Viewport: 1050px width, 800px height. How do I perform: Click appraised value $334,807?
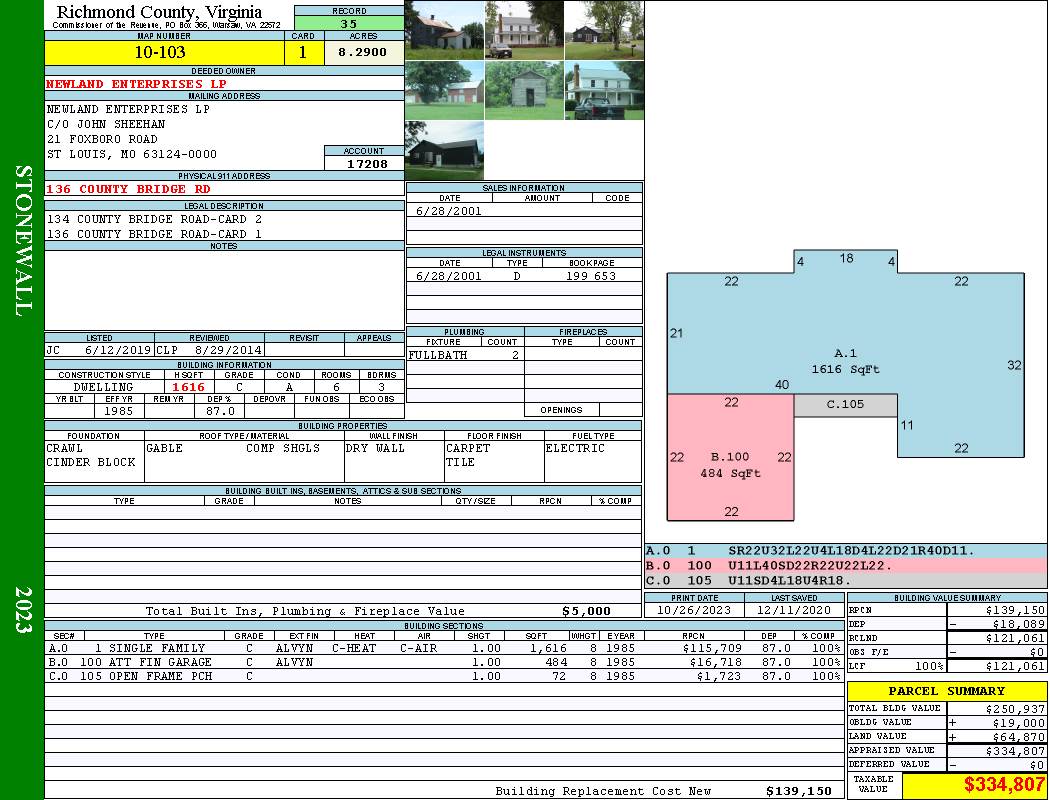coord(1015,751)
